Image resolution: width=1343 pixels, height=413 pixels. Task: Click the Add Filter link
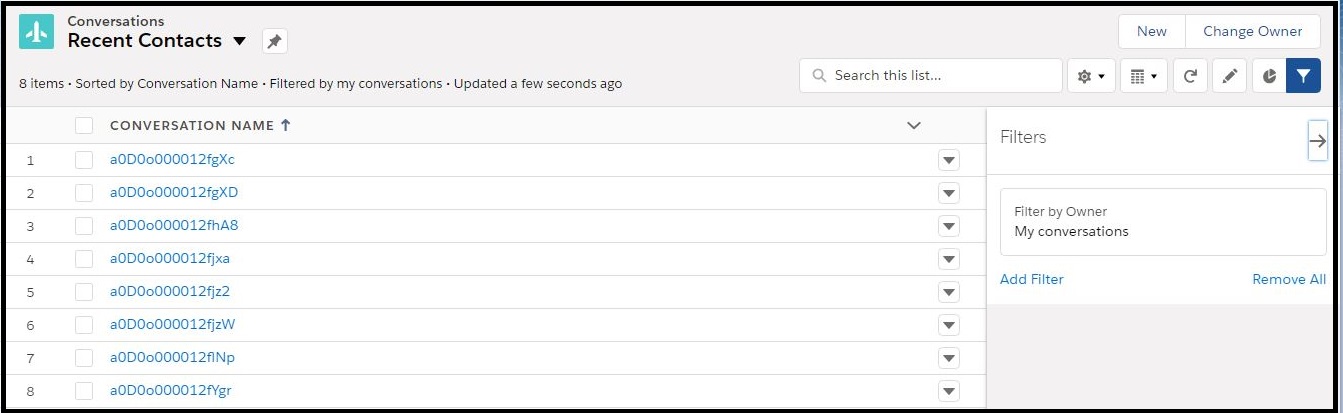tap(1031, 279)
